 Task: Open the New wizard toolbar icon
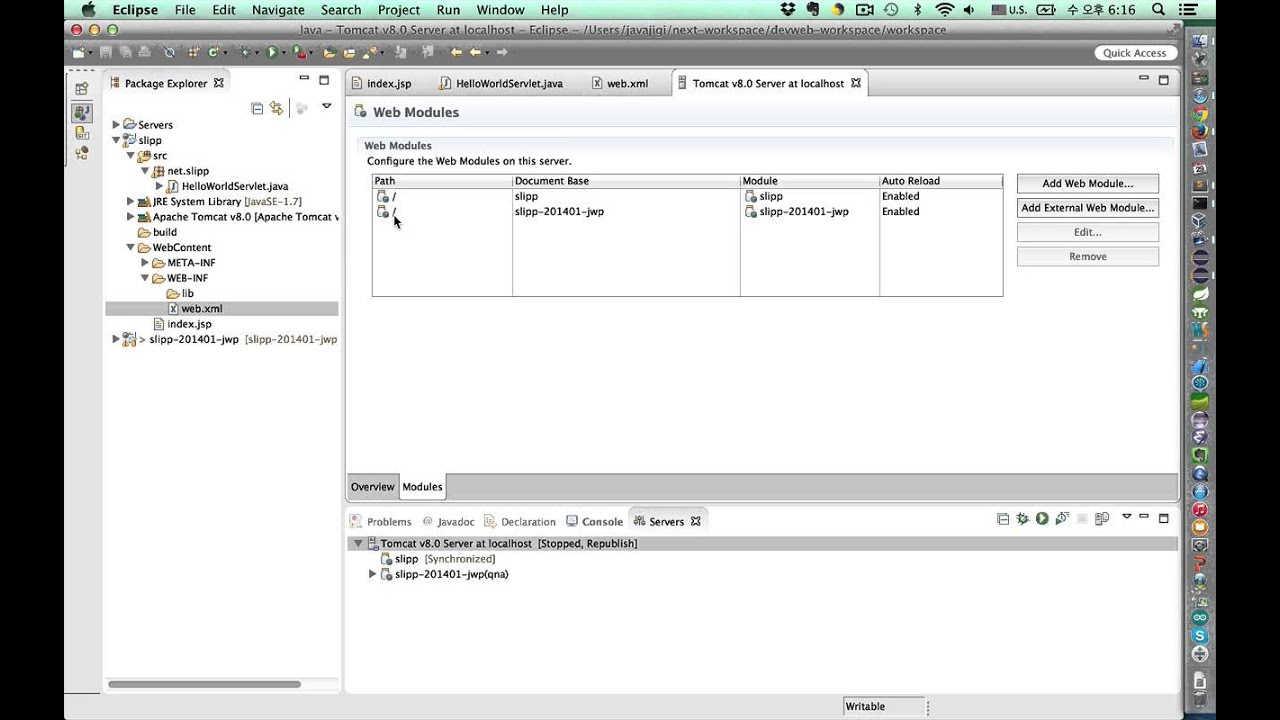tap(78, 52)
